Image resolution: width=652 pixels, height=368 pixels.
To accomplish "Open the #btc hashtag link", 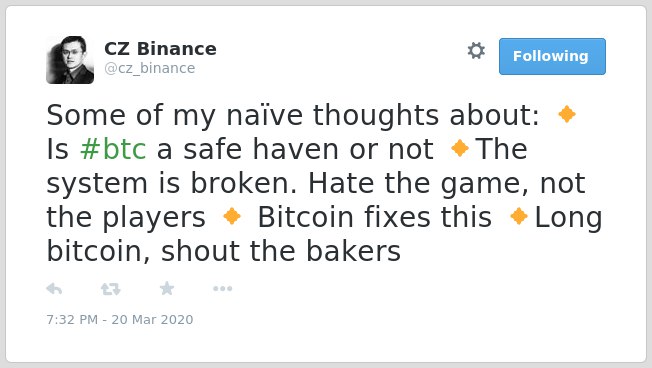I will [113, 149].
